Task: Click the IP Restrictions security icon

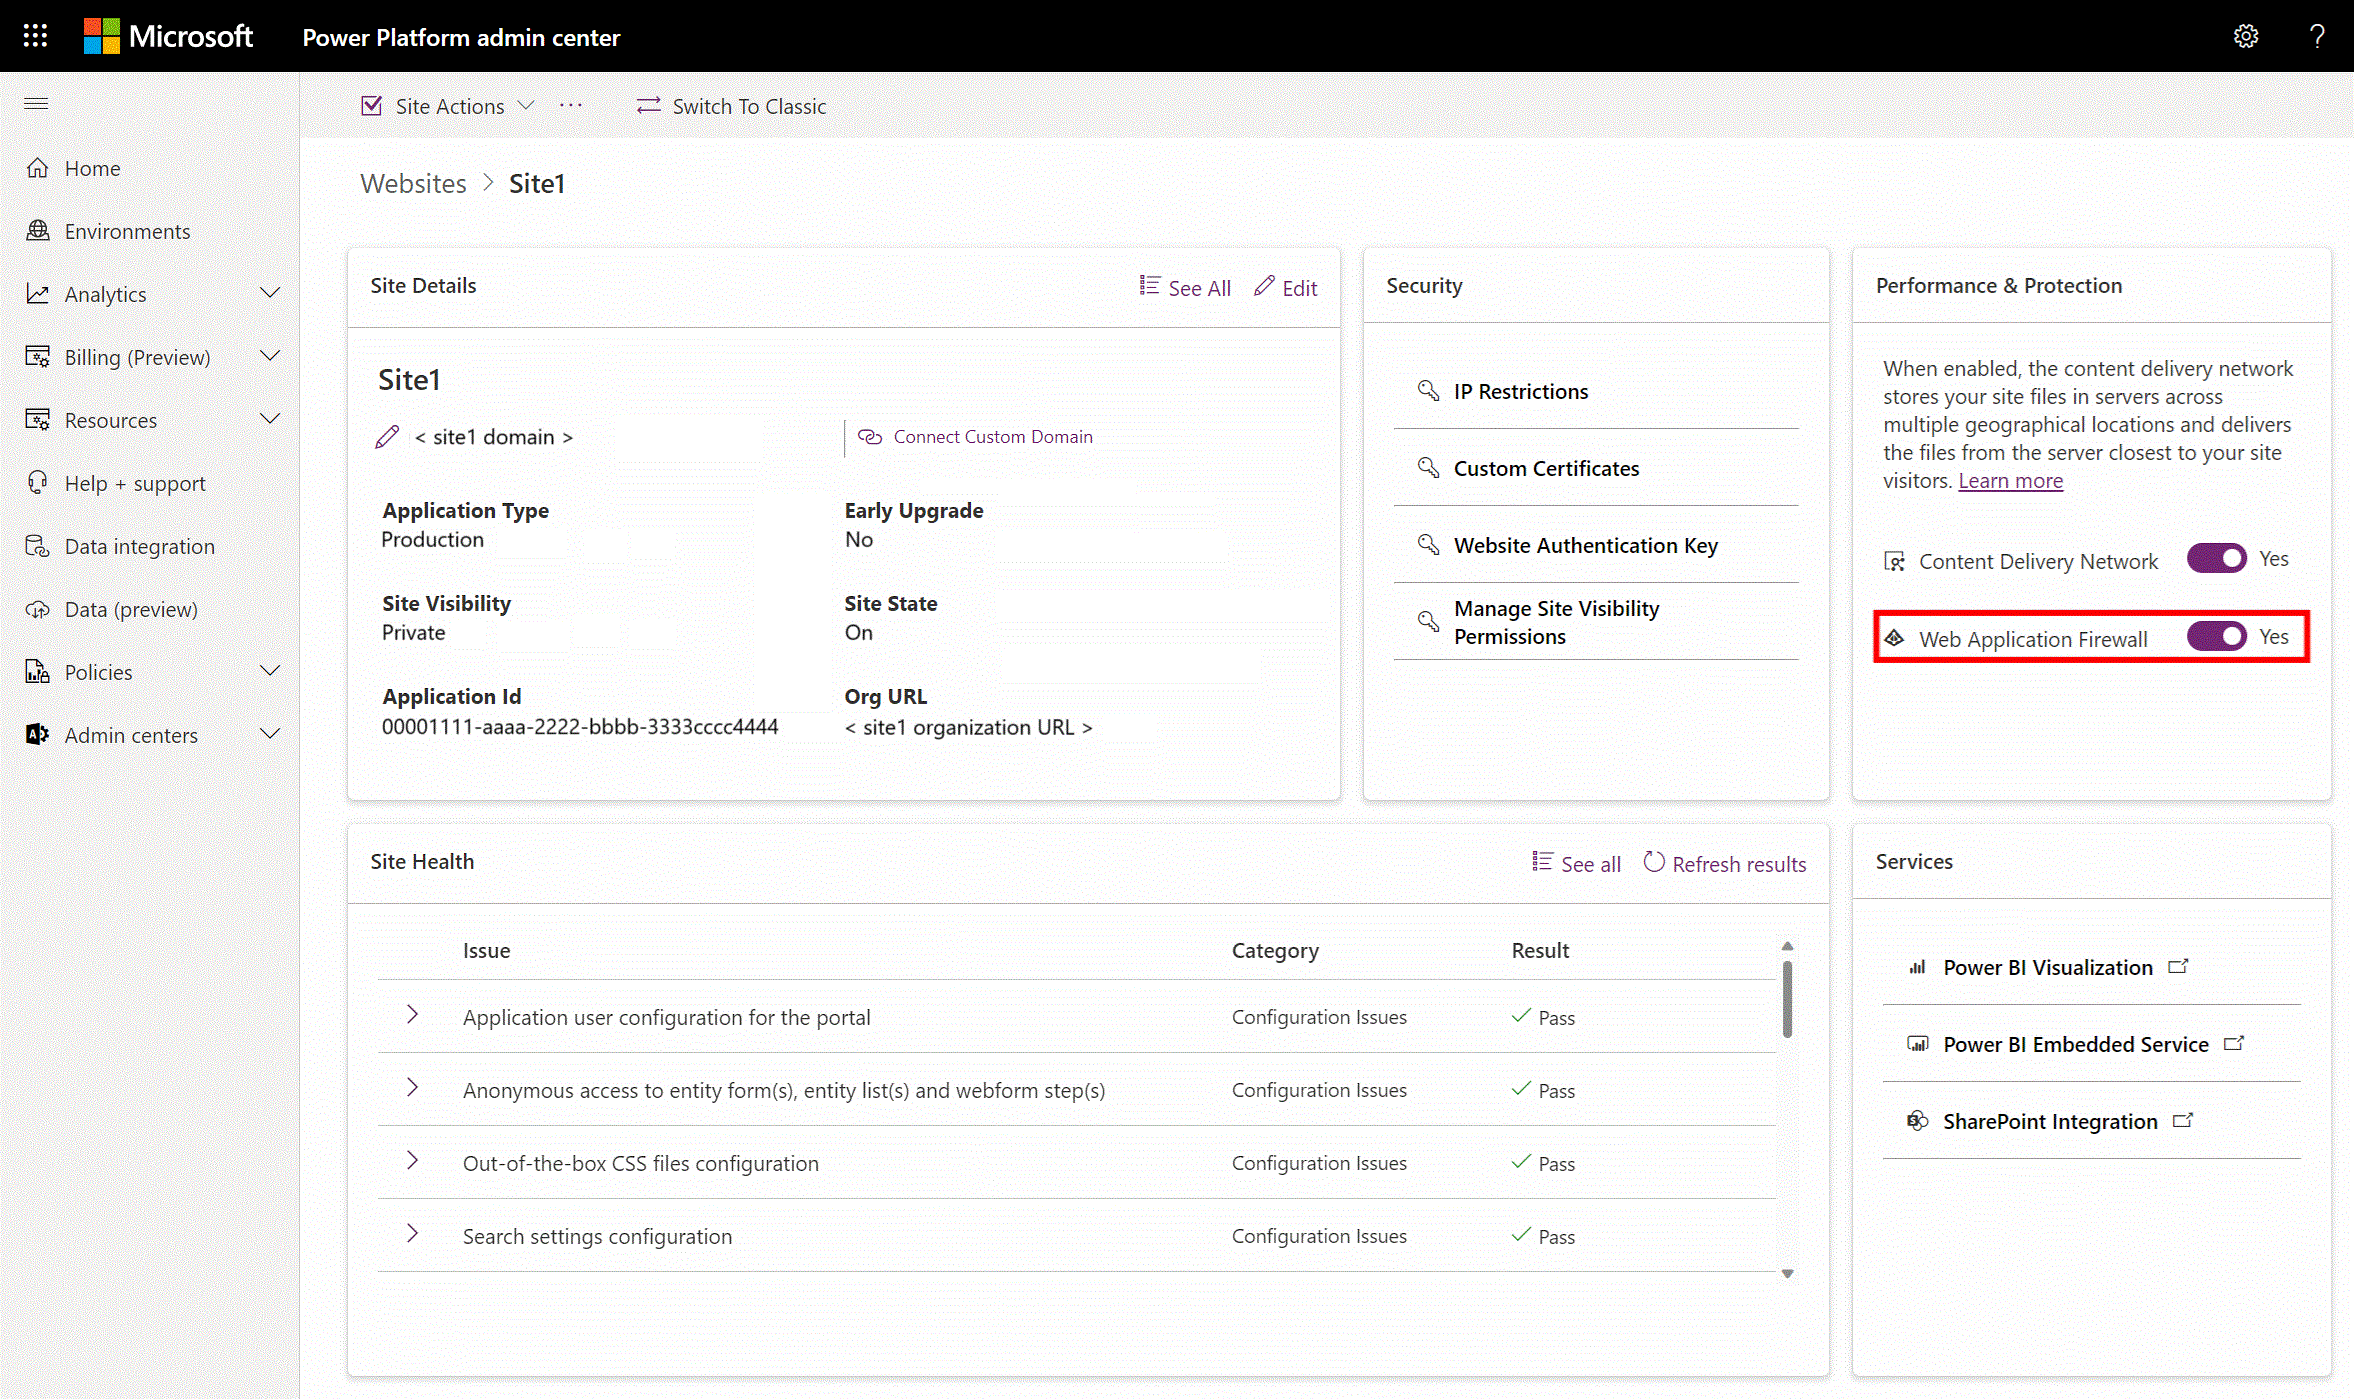Action: (1427, 390)
